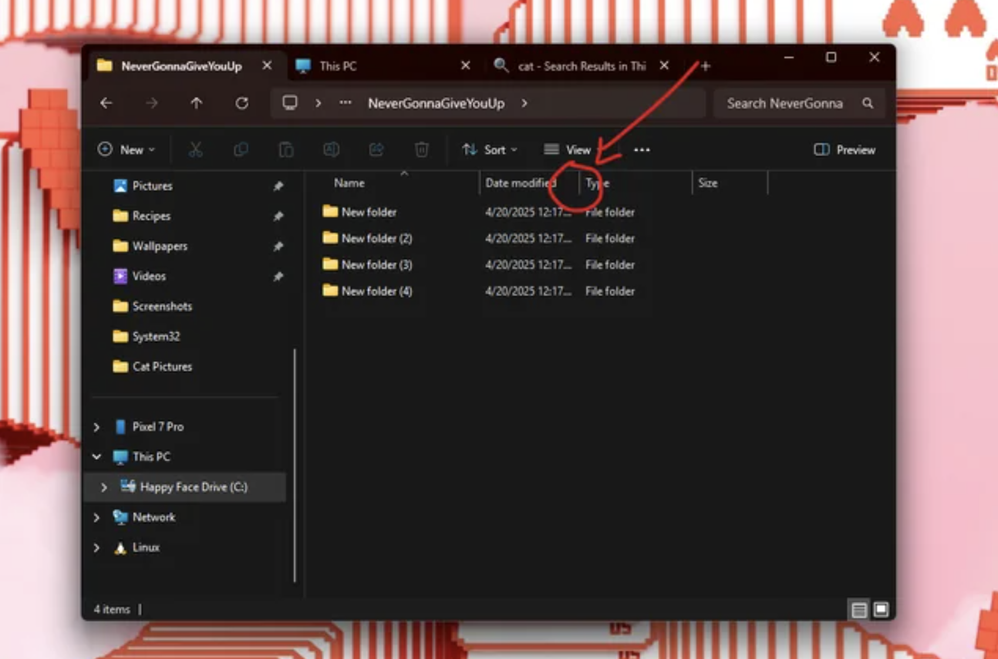Screen dimensions: 998x659
Task: Open the New dropdown menu
Action: pos(126,150)
